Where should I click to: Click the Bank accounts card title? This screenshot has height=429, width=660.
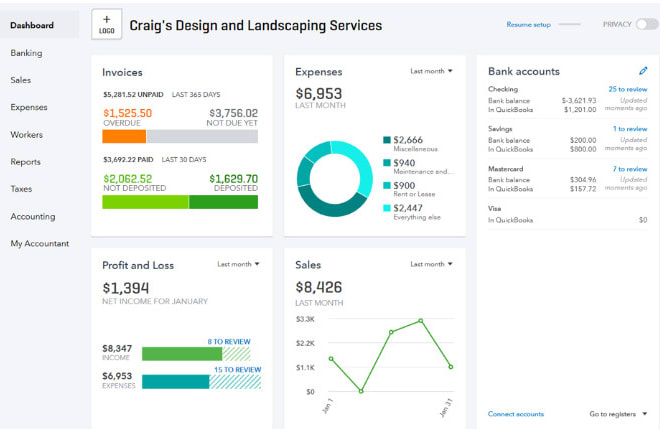click(524, 71)
